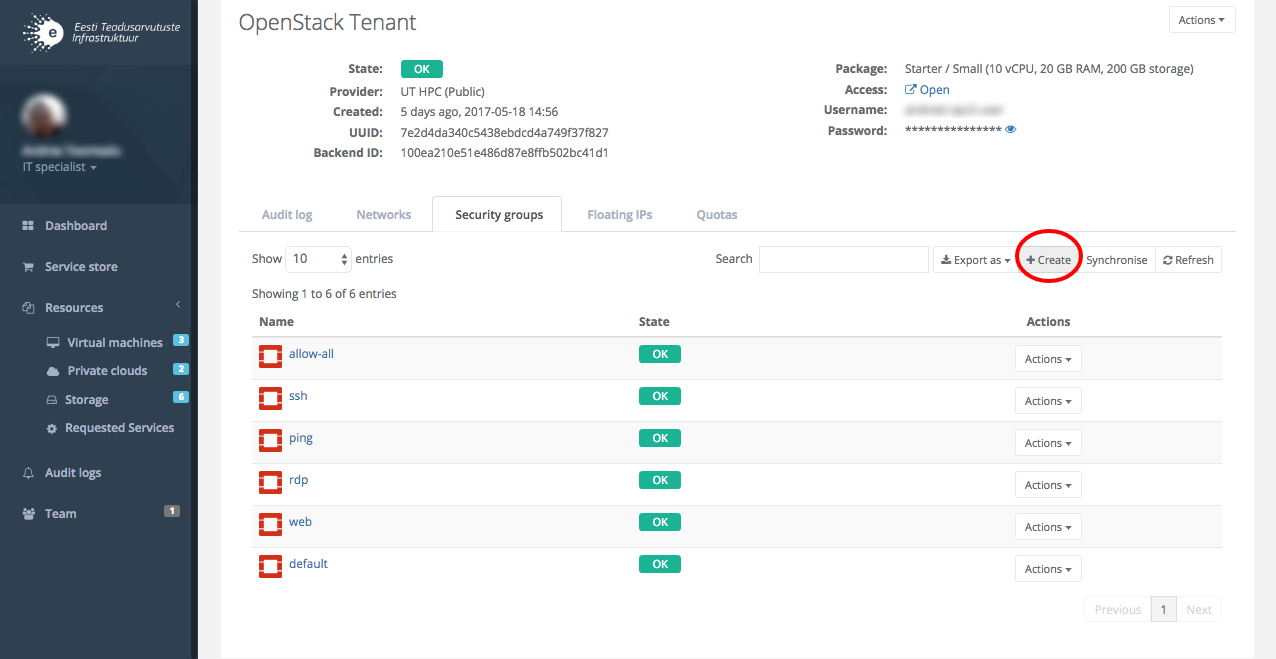Screen dimensions: 1276x659
Task: Switch to the Networks tab
Action: click(x=384, y=215)
